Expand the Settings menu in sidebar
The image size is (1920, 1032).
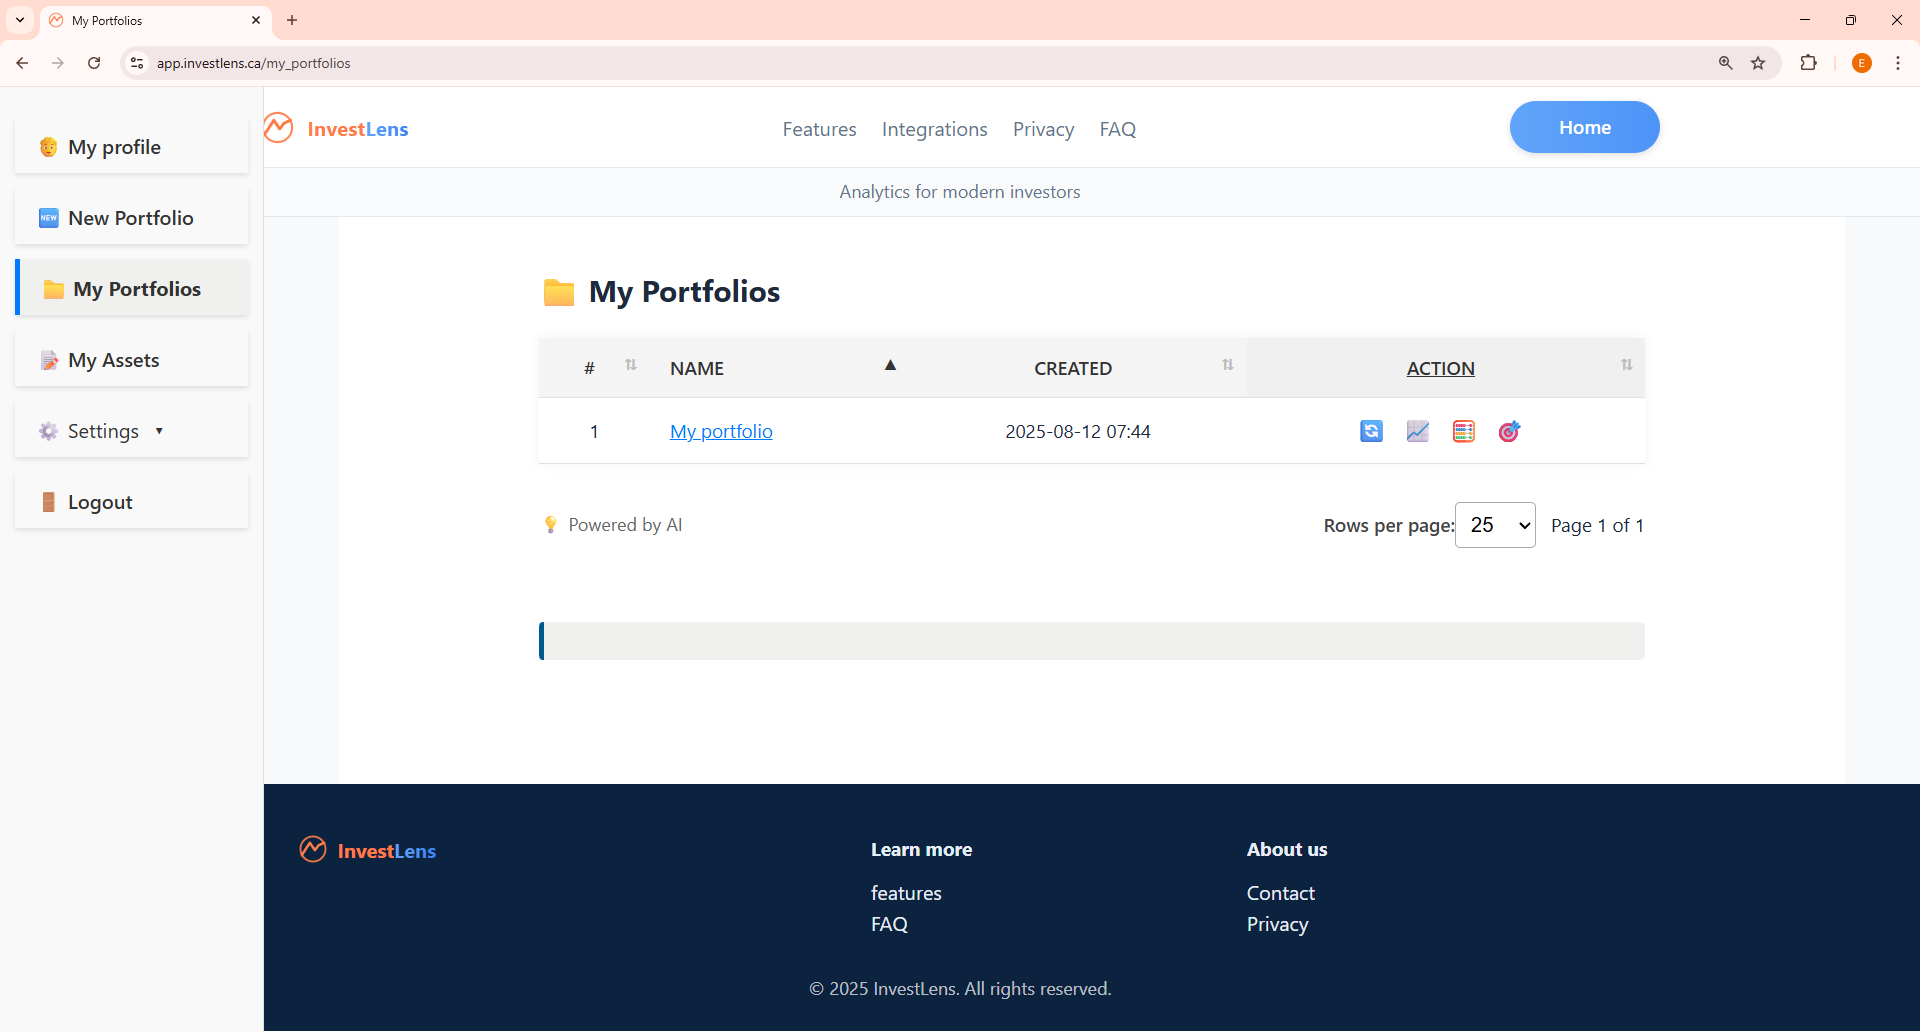tap(131, 431)
